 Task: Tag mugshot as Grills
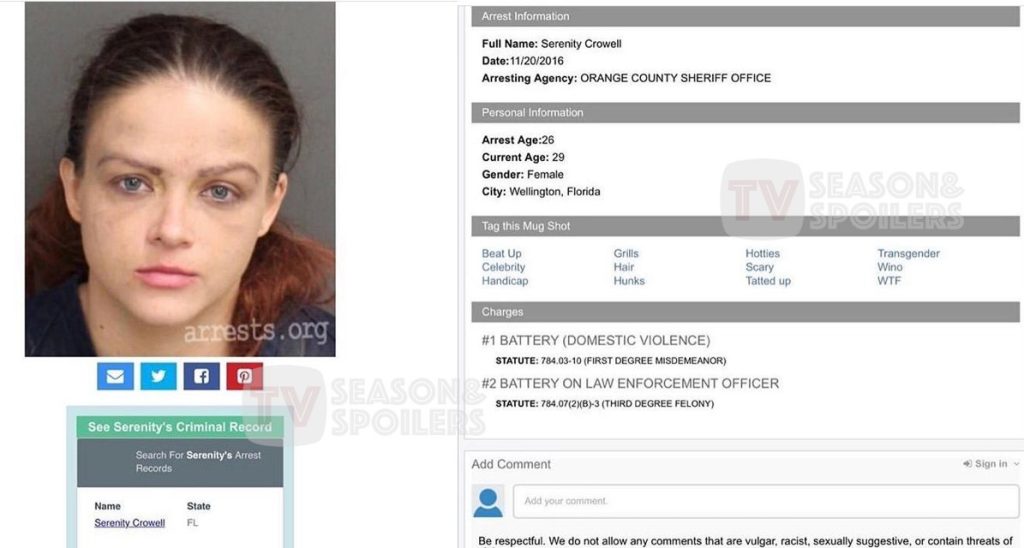tap(626, 253)
